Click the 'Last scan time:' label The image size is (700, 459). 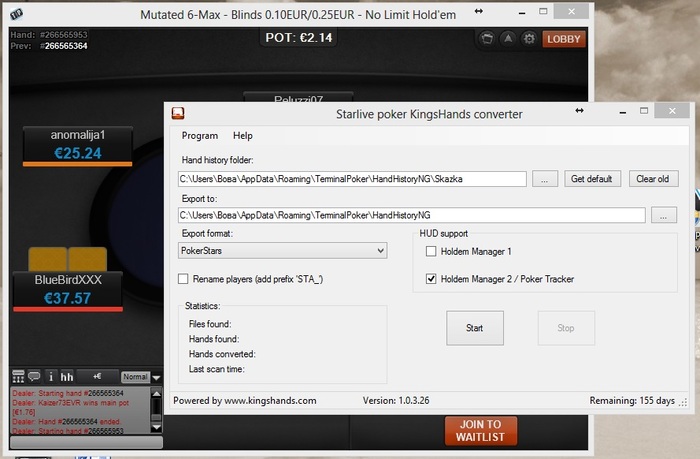217,369
